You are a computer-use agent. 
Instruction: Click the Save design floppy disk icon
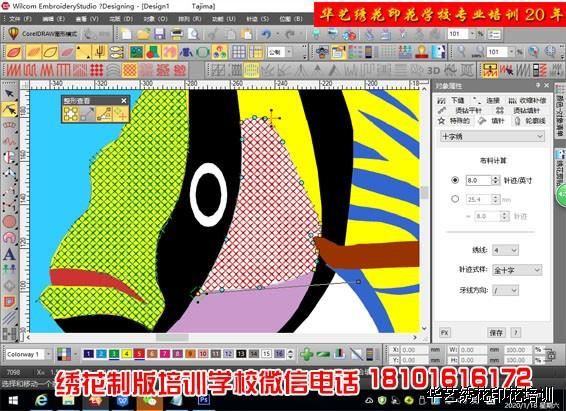click(159, 34)
